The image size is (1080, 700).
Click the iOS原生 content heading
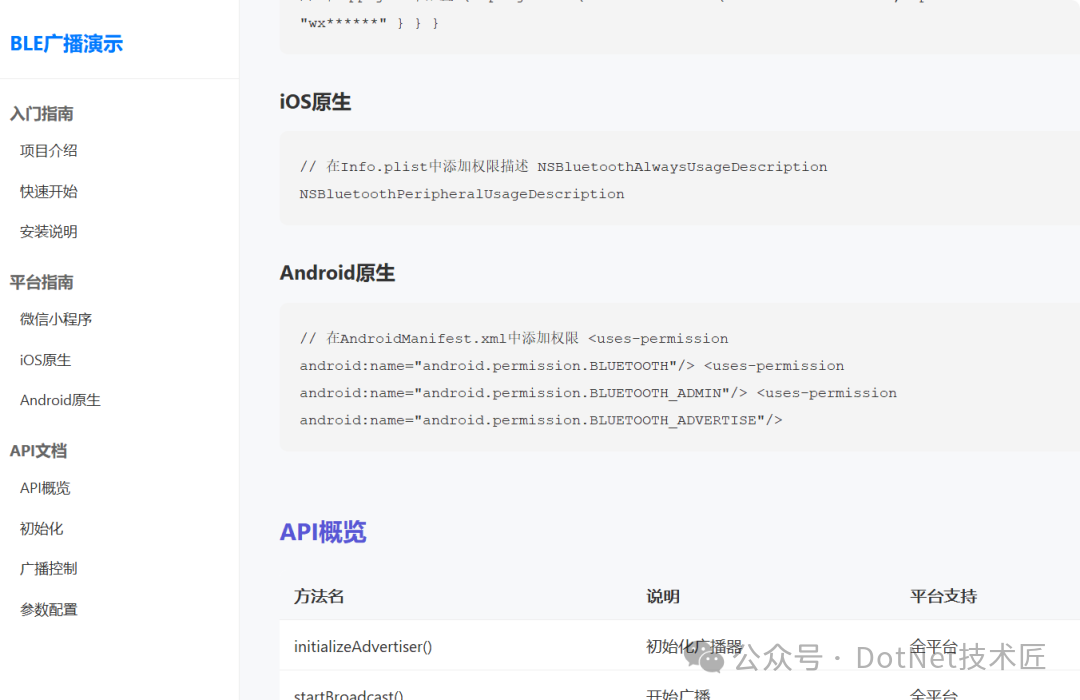coord(316,101)
